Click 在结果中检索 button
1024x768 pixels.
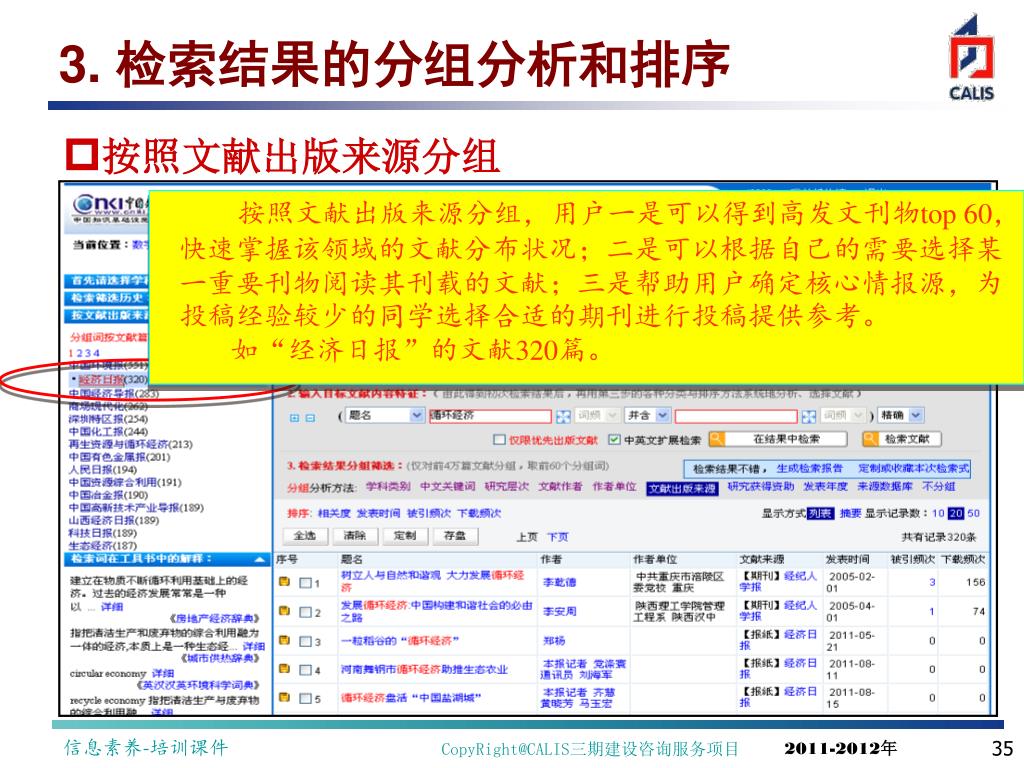[778, 439]
